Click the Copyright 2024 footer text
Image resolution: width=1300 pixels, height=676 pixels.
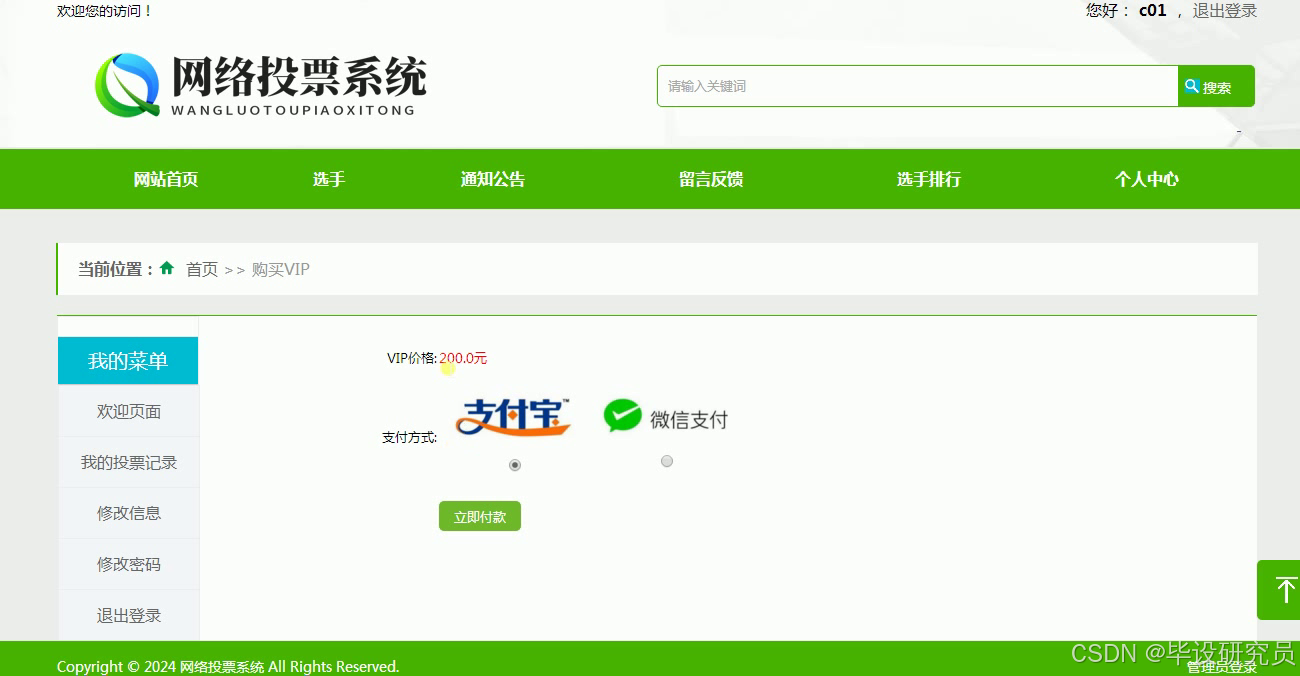(228, 667)
